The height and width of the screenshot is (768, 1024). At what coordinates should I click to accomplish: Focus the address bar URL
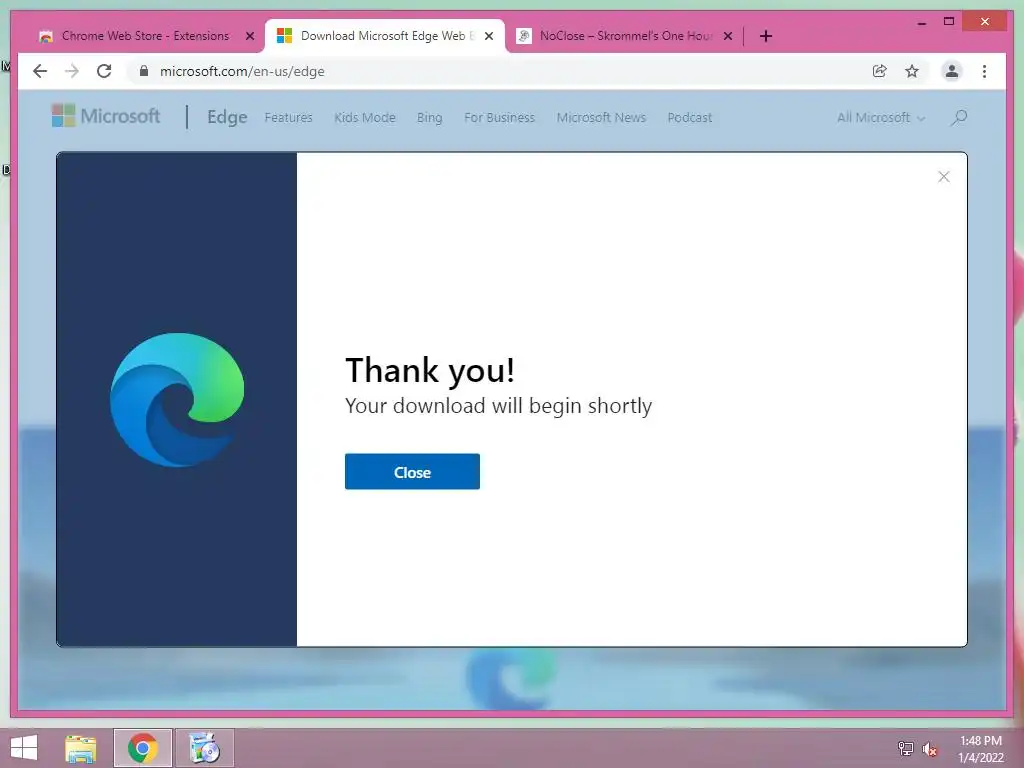click(242, 71)
